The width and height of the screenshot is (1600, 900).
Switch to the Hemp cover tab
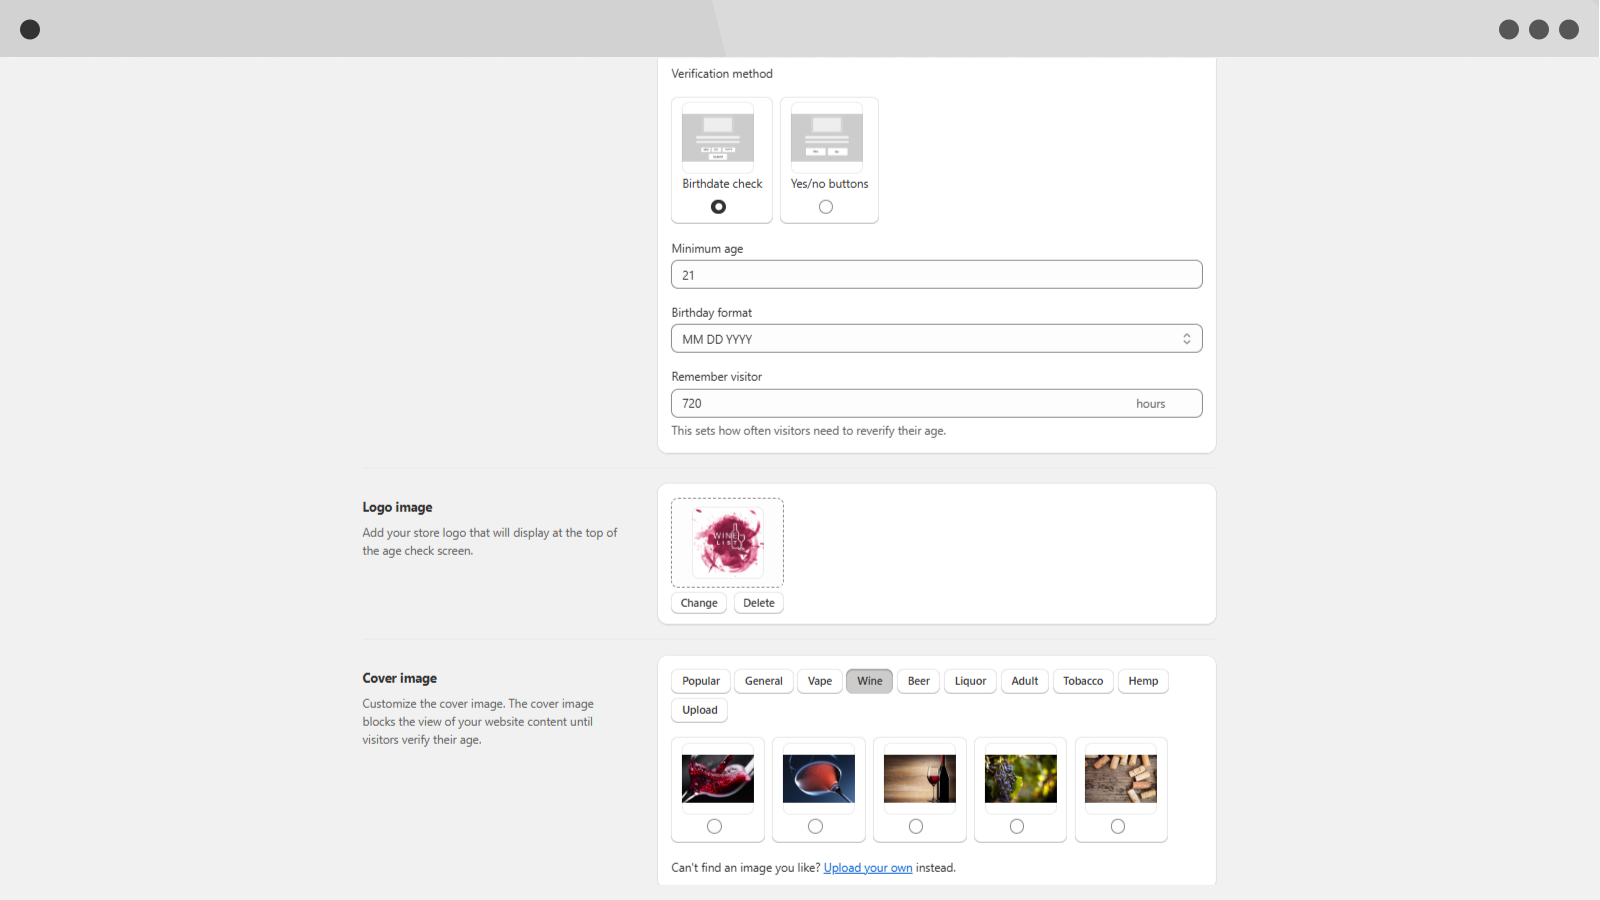click(1143, 681)
